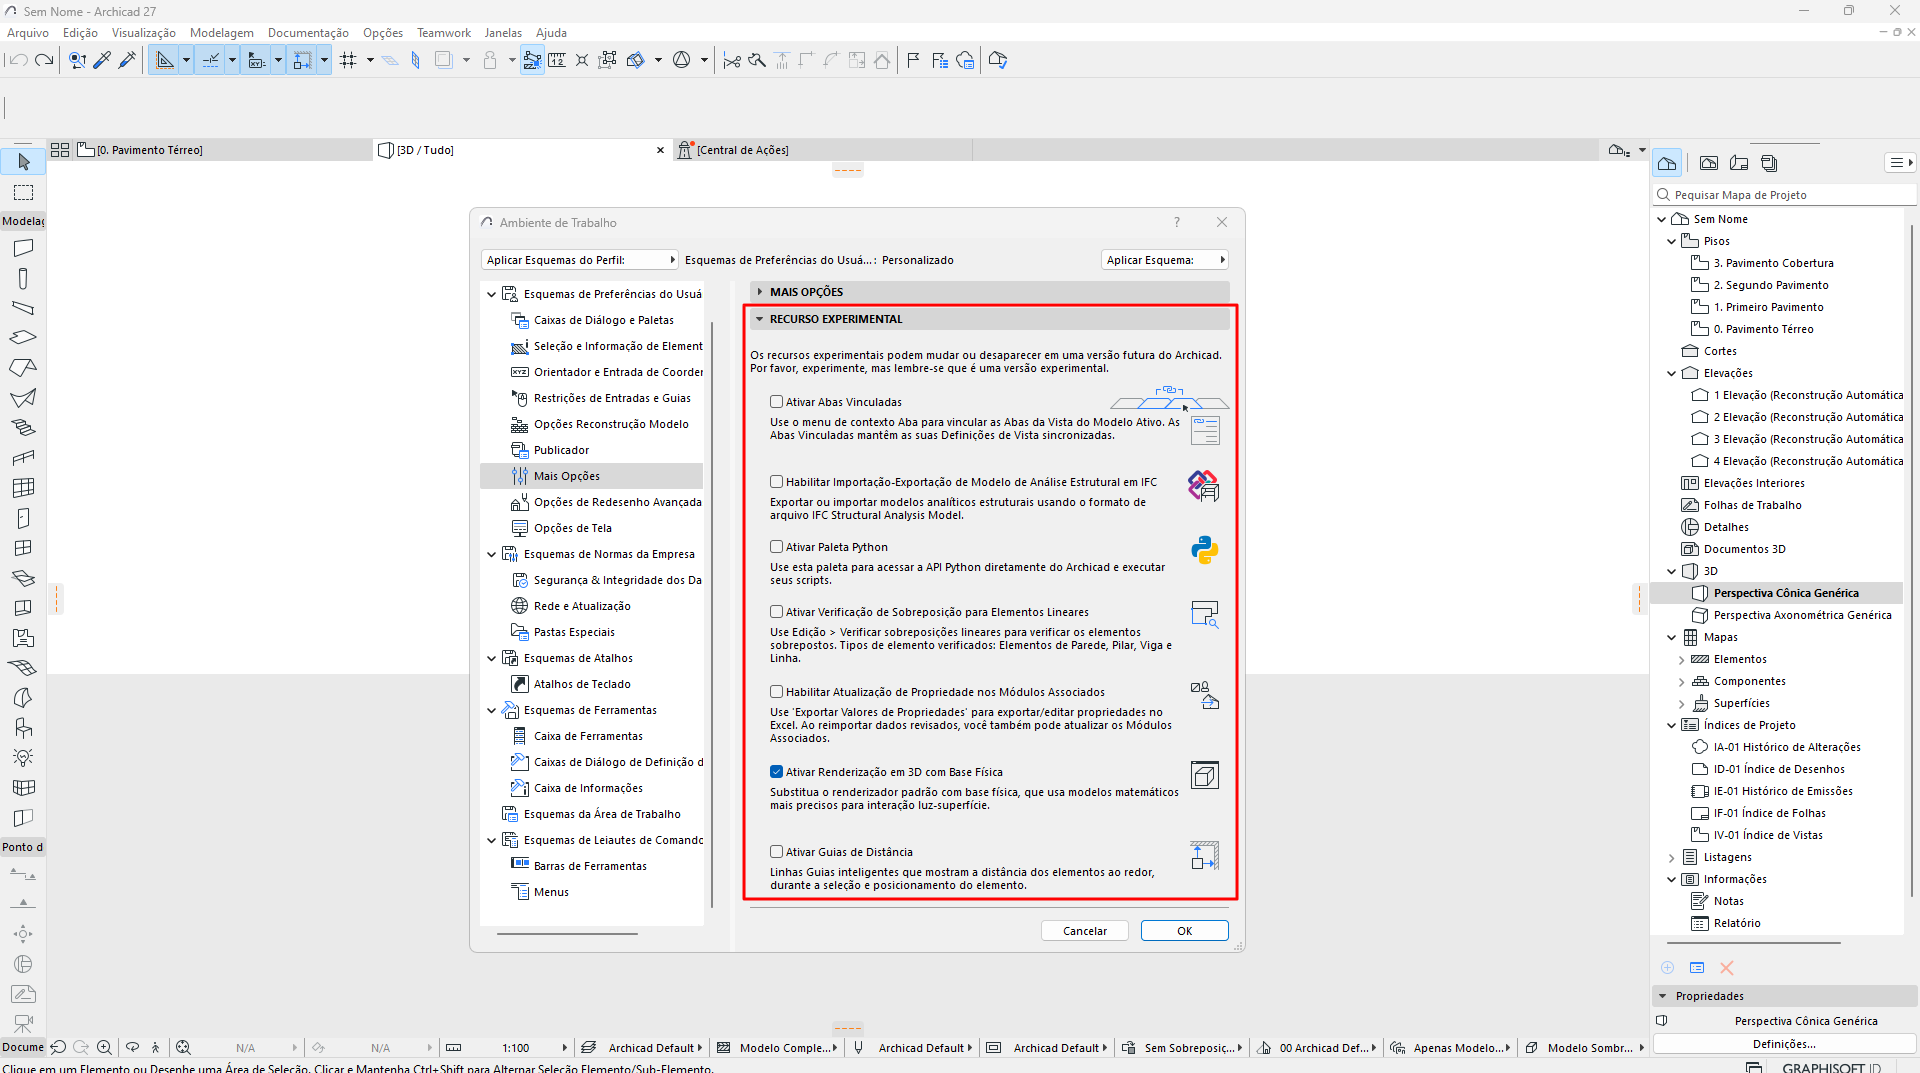This screenshot has width=1920, height=1073.
Task: Check the IFC structural analysis import-export option
Action: pos(776,482)
